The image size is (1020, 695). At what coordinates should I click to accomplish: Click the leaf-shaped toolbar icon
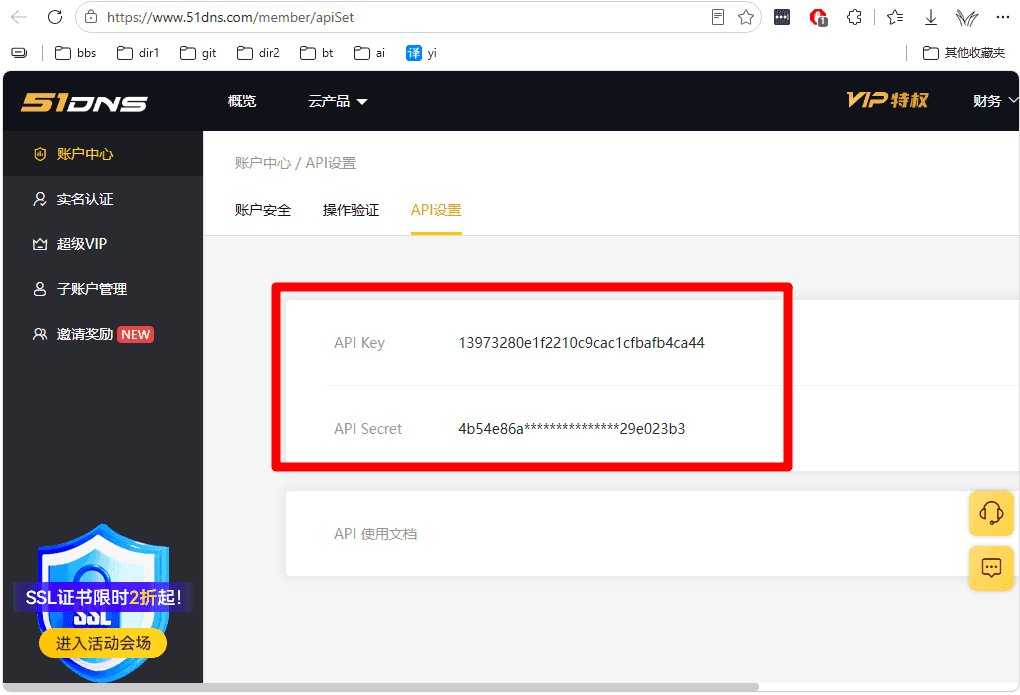967,18
